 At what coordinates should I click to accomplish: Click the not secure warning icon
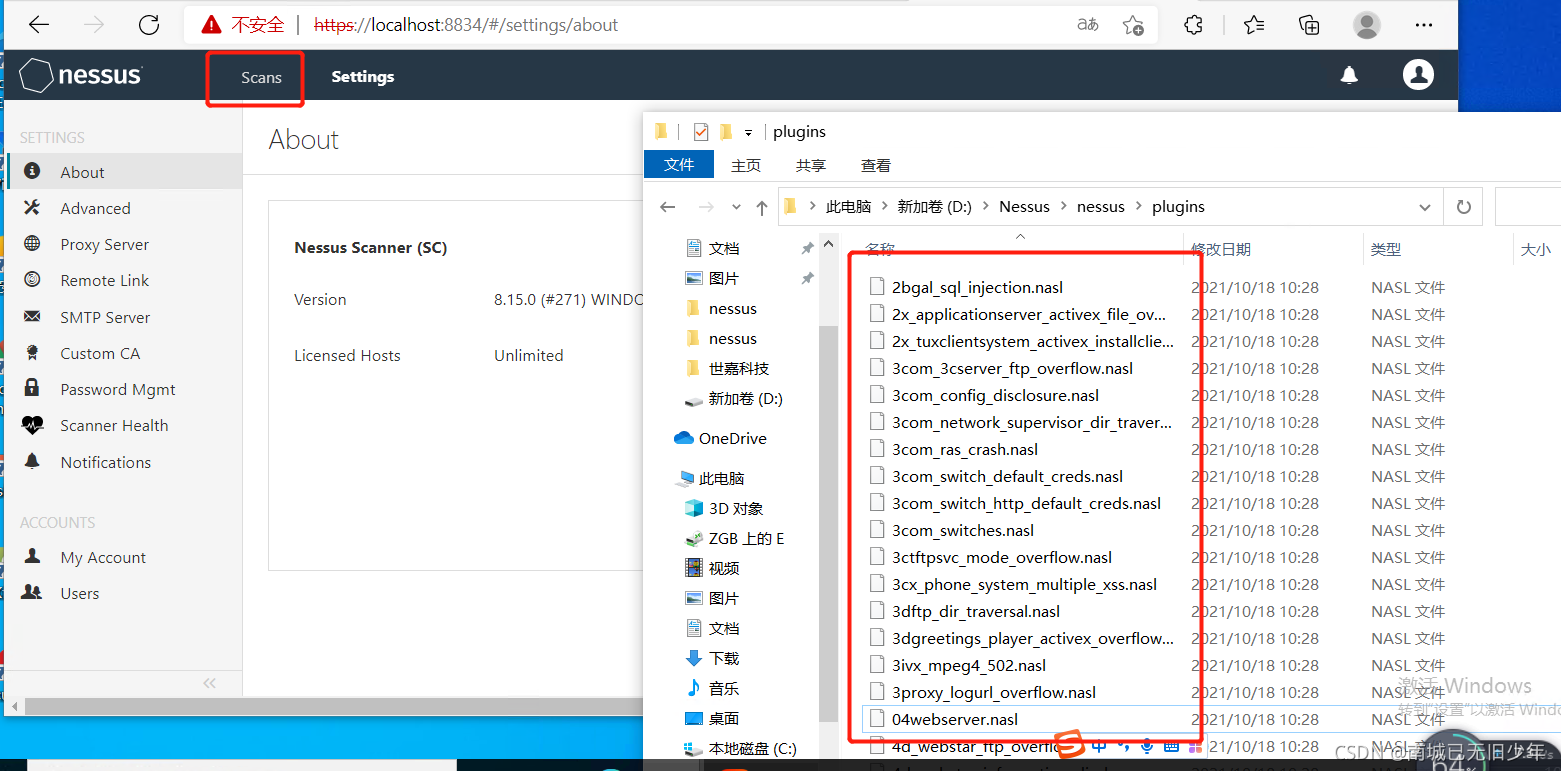[211, 25]
